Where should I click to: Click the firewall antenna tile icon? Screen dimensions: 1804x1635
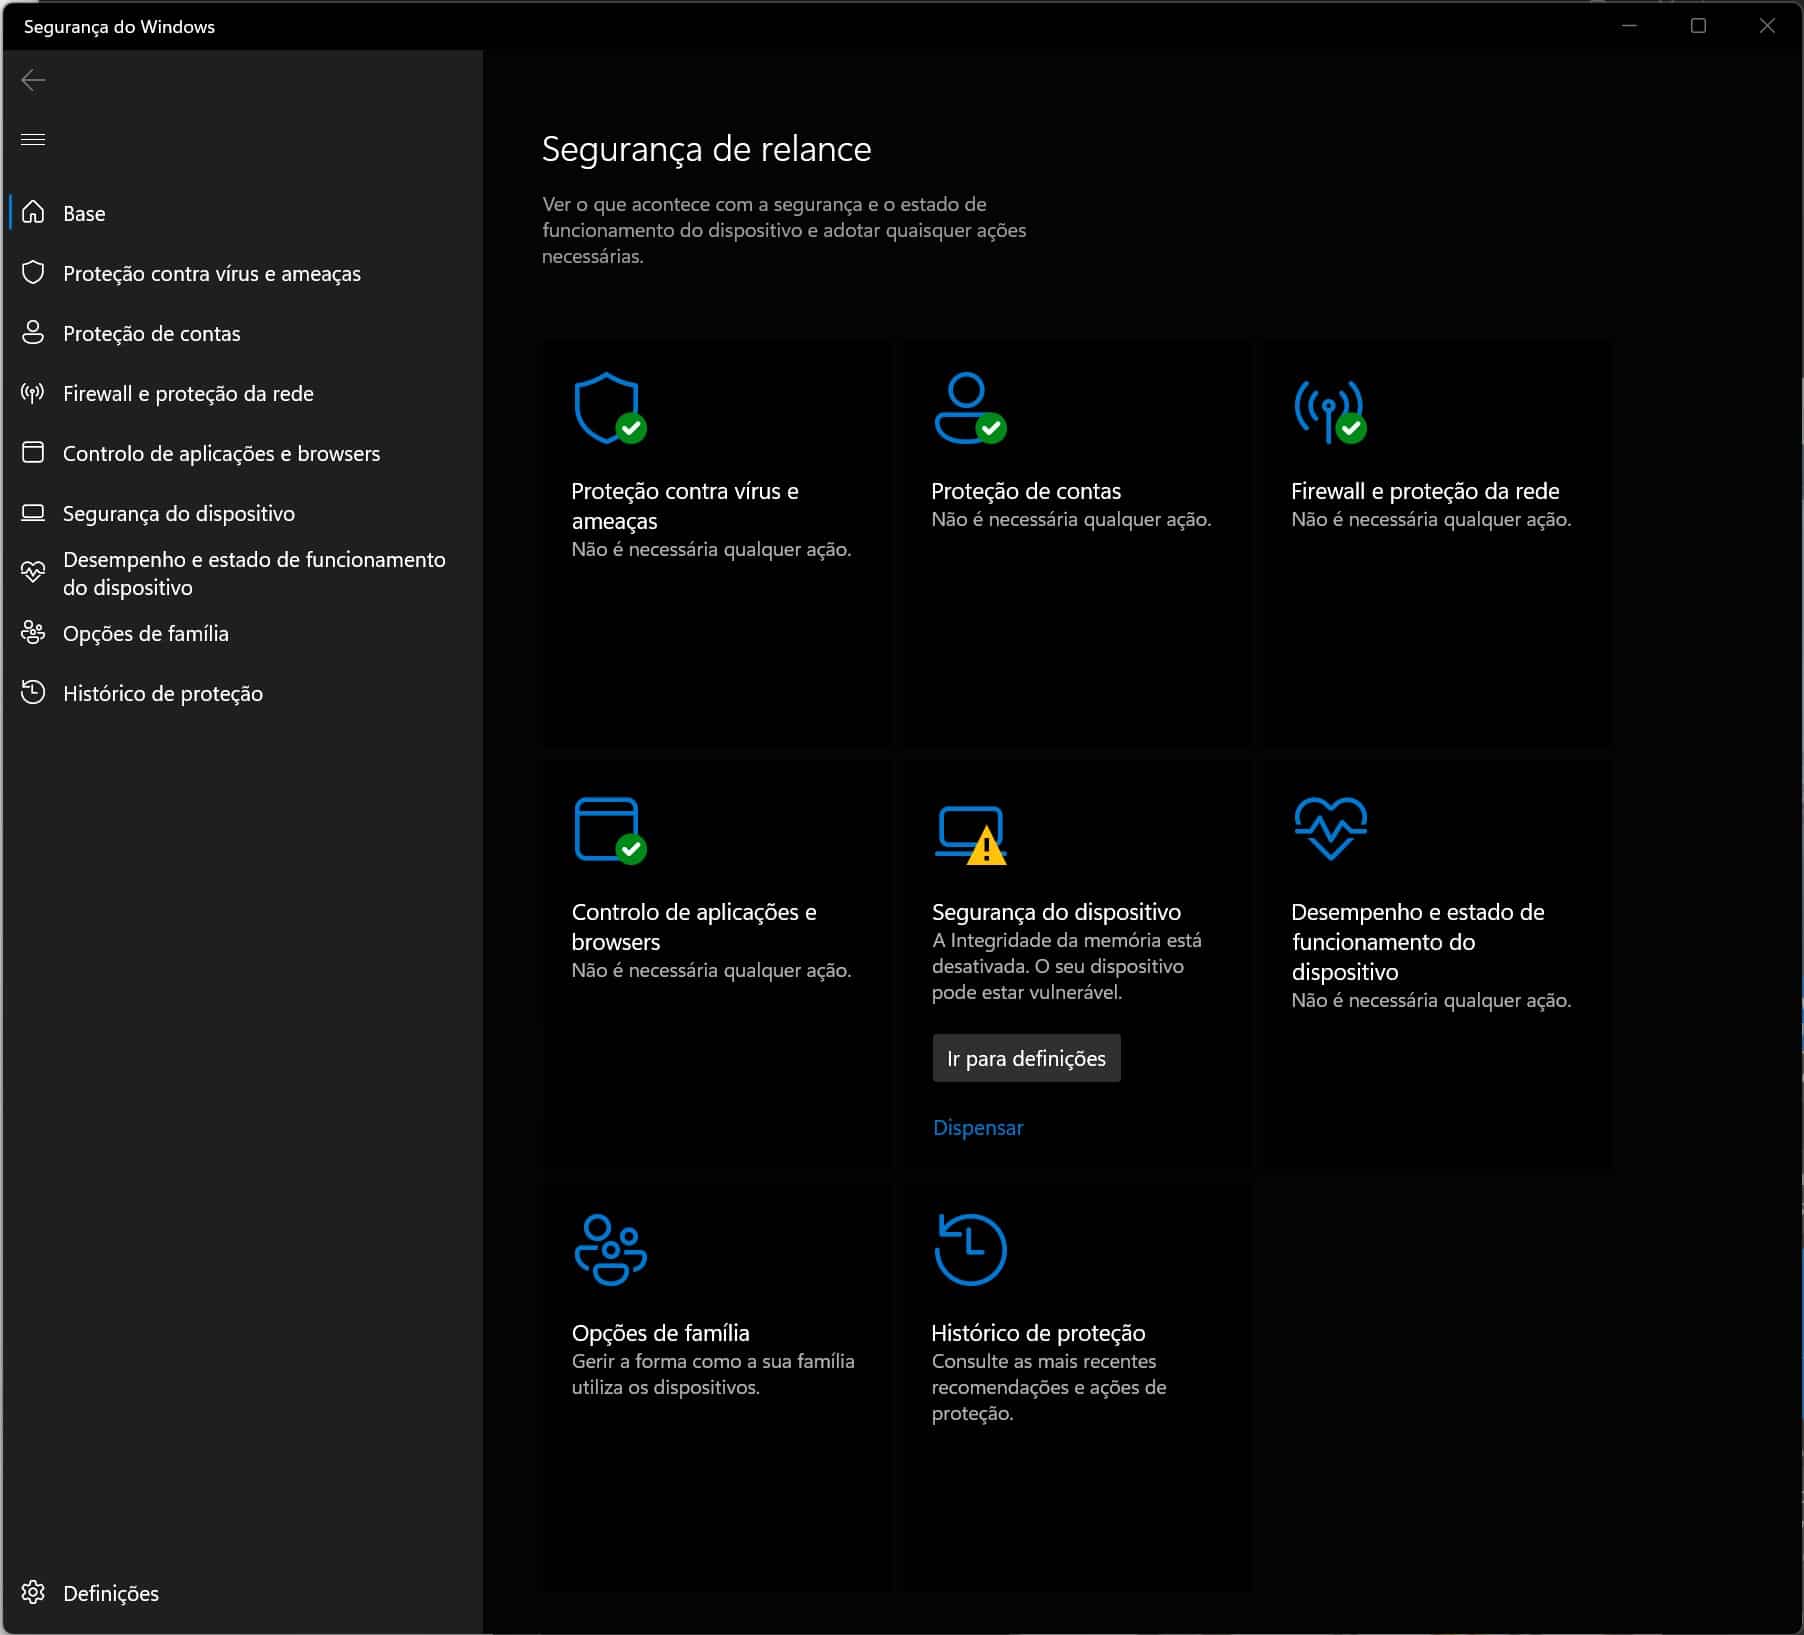(1329, 410)
